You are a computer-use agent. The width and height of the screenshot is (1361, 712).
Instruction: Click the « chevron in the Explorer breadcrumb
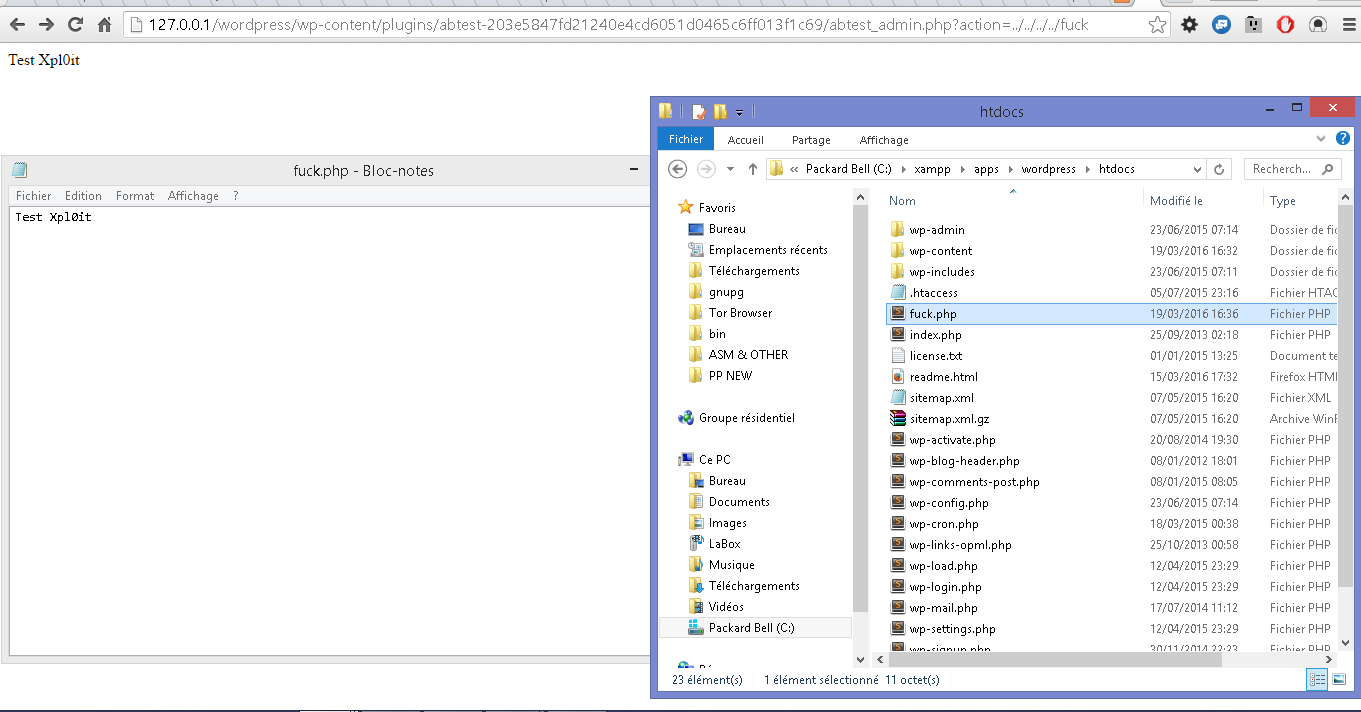pyautogui.click(x=794, y=169)
